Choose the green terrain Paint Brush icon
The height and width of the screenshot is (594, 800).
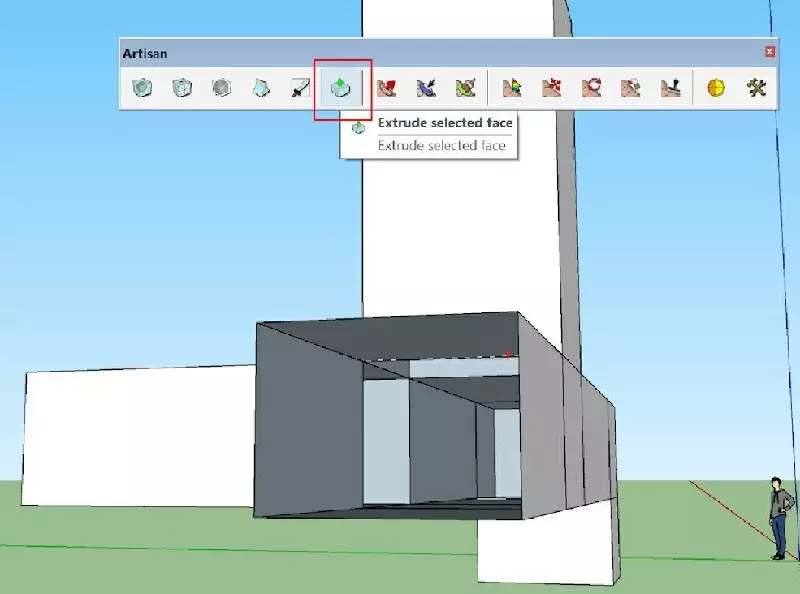point(468,87)
